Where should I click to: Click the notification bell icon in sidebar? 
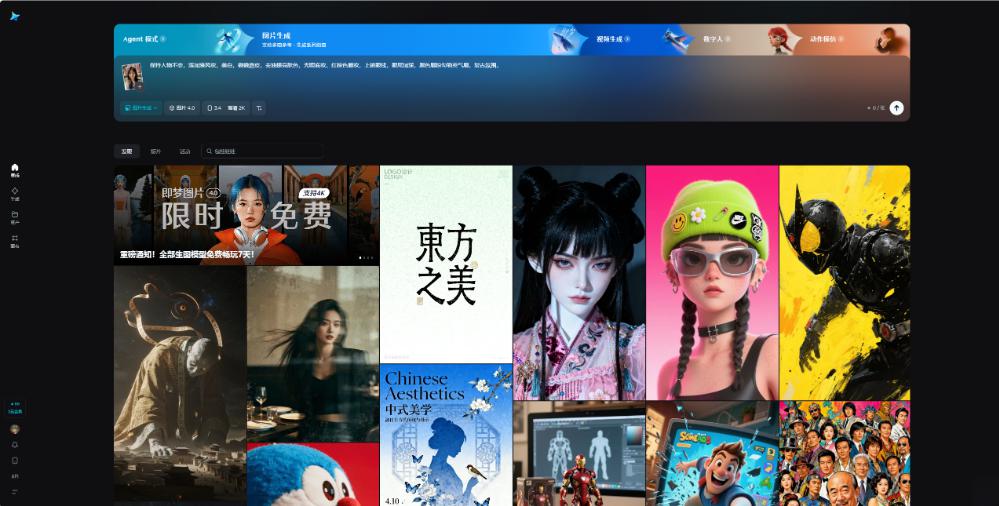click(x=15, y=444)
